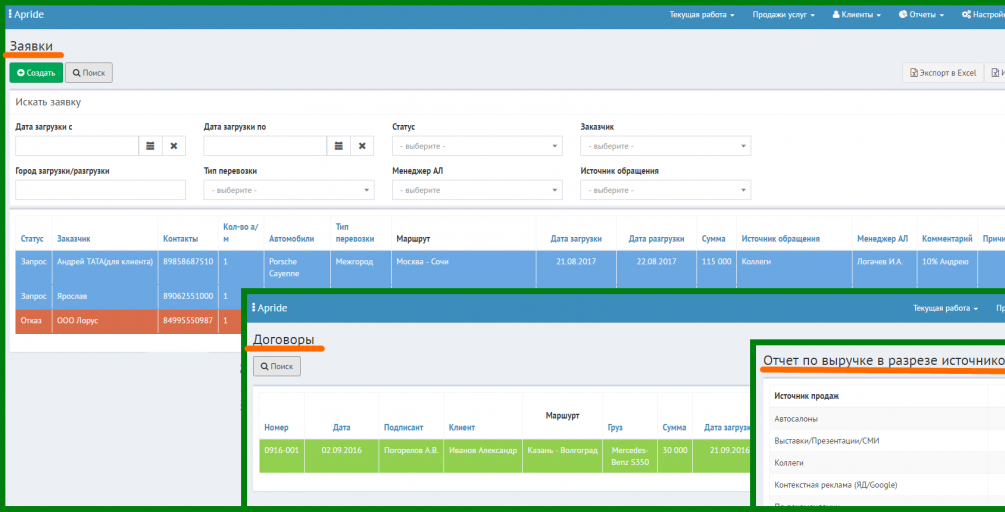Open the Тип перевозки dropdown
Viewport: 1005px width, 512px height.
click(x=289, y=190)
